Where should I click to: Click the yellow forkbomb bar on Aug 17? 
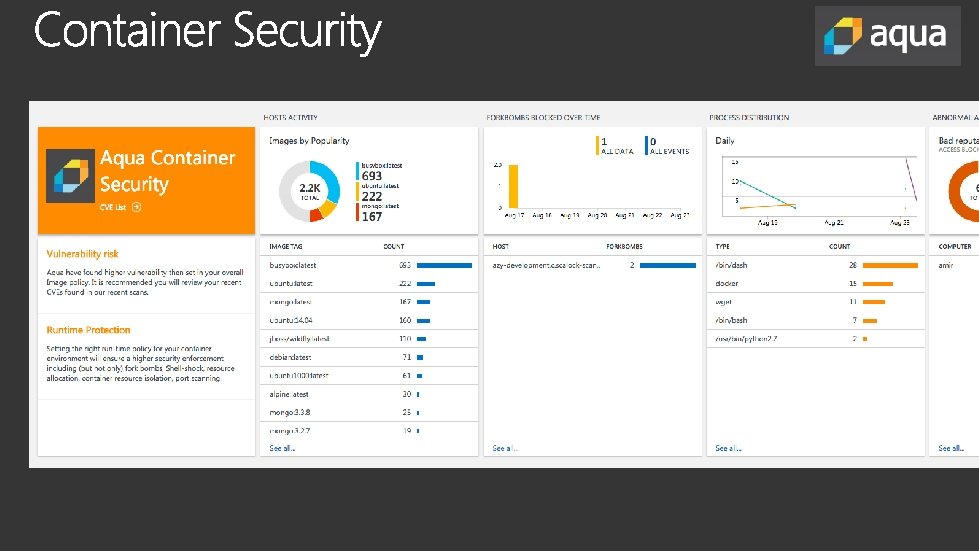513,186
